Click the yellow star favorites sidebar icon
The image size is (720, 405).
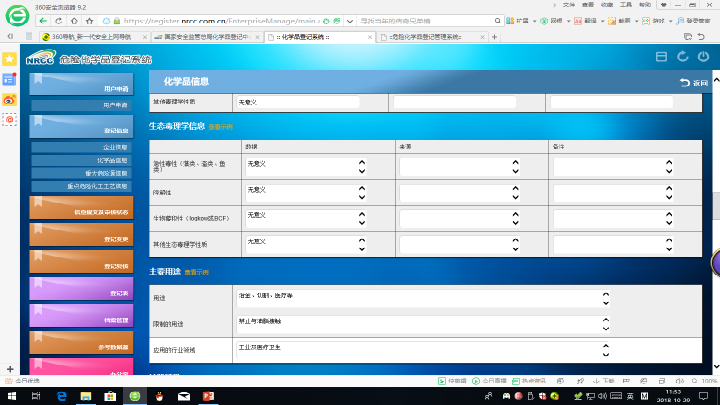pos(10,59)
